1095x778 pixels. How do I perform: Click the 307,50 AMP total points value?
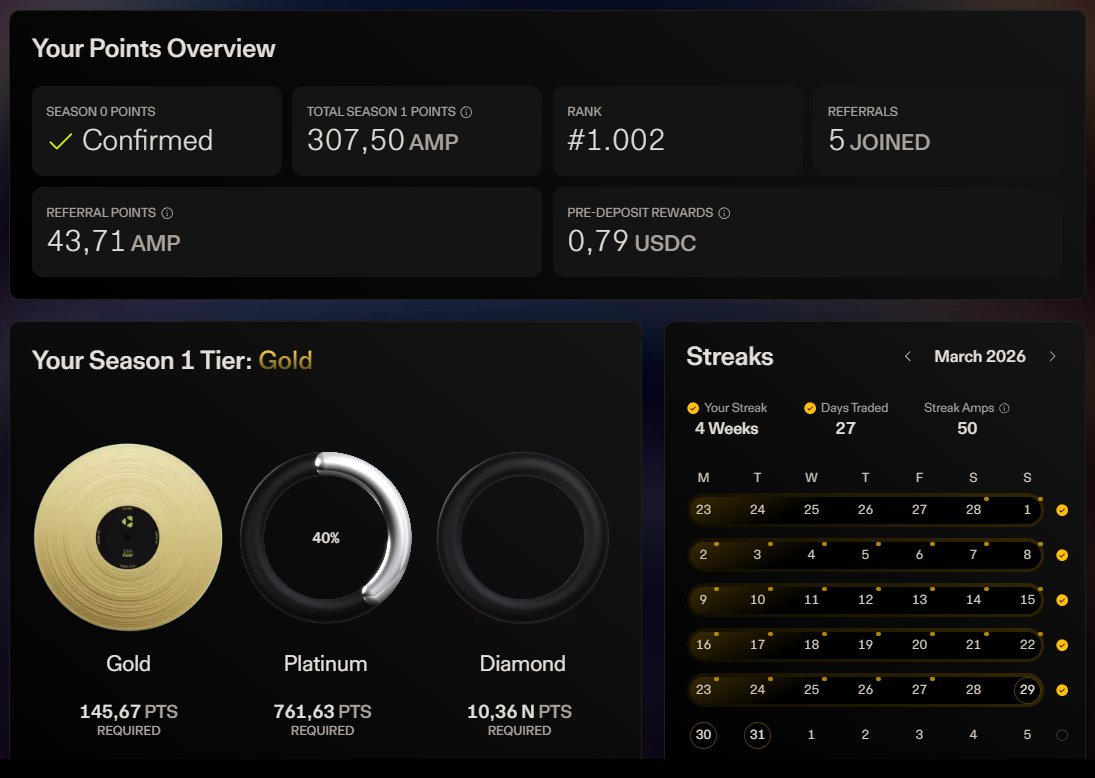[x=383, y=141]
